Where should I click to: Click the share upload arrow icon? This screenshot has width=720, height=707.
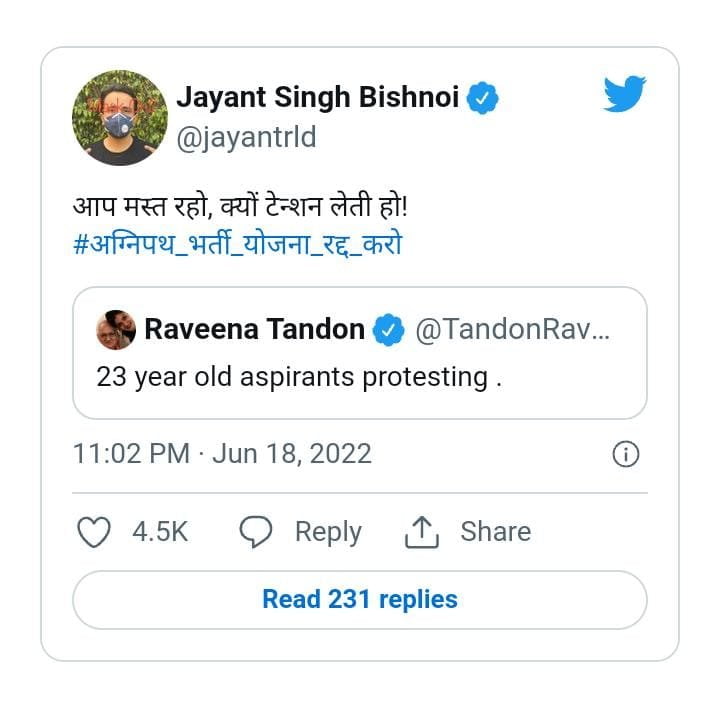(422, 533)
